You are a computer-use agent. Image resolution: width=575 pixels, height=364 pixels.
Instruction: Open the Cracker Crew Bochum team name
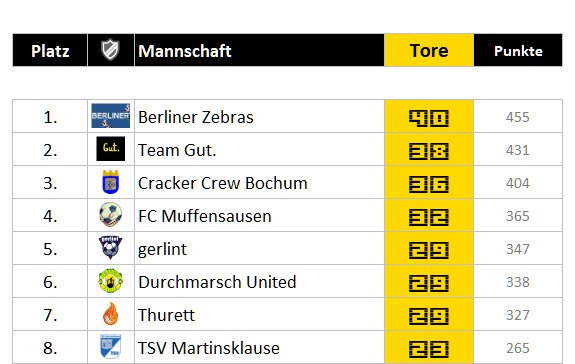coord(223,183)
